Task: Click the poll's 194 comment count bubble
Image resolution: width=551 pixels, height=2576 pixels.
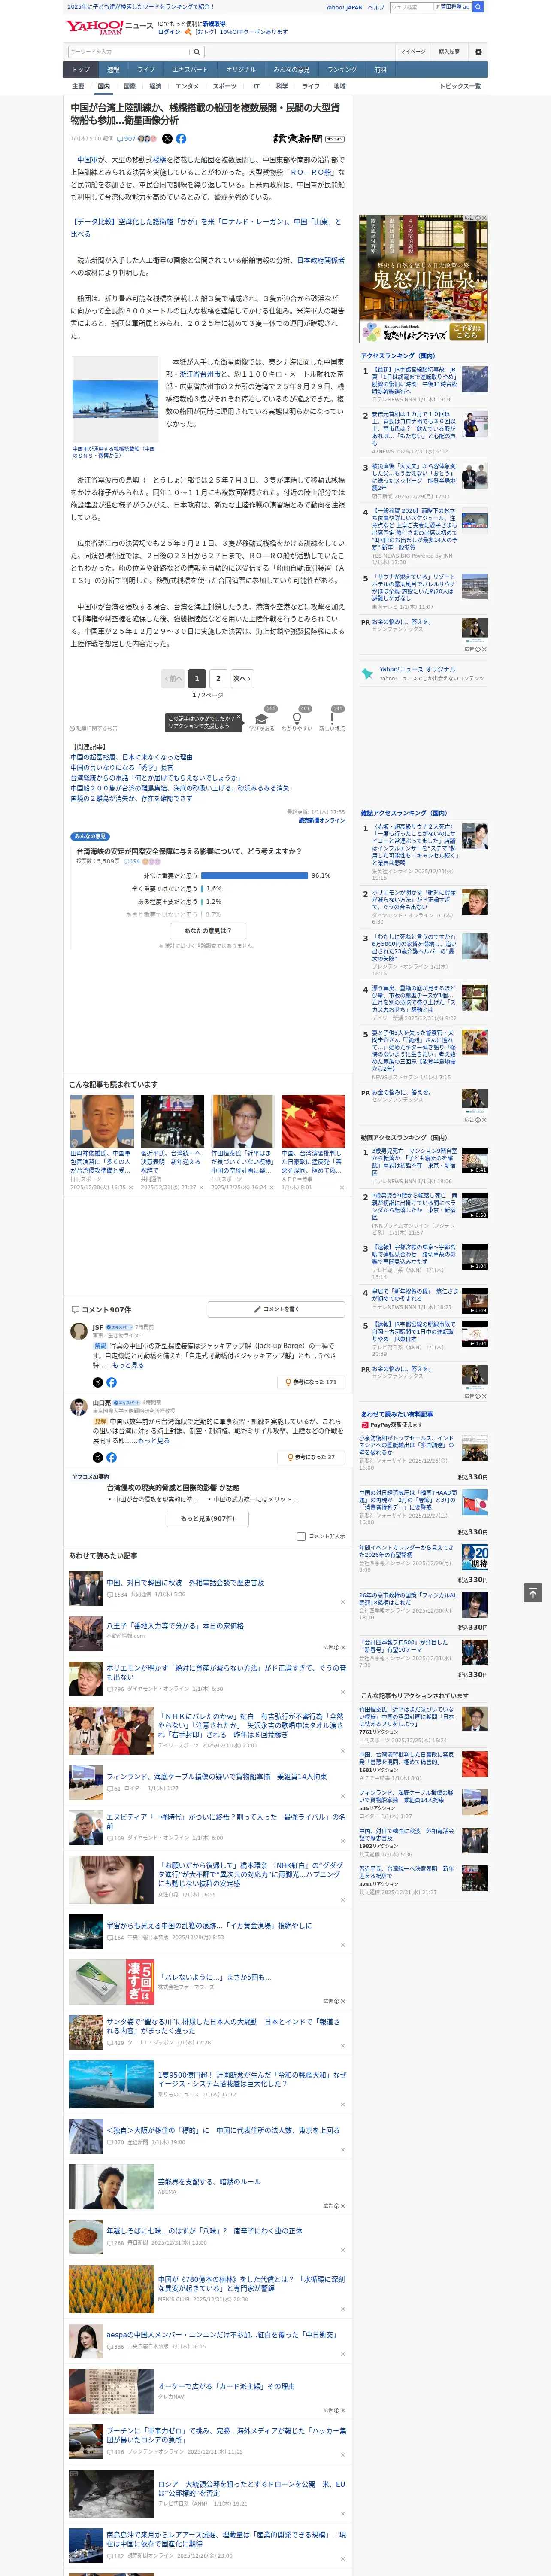Action: (x=132, y=861)
